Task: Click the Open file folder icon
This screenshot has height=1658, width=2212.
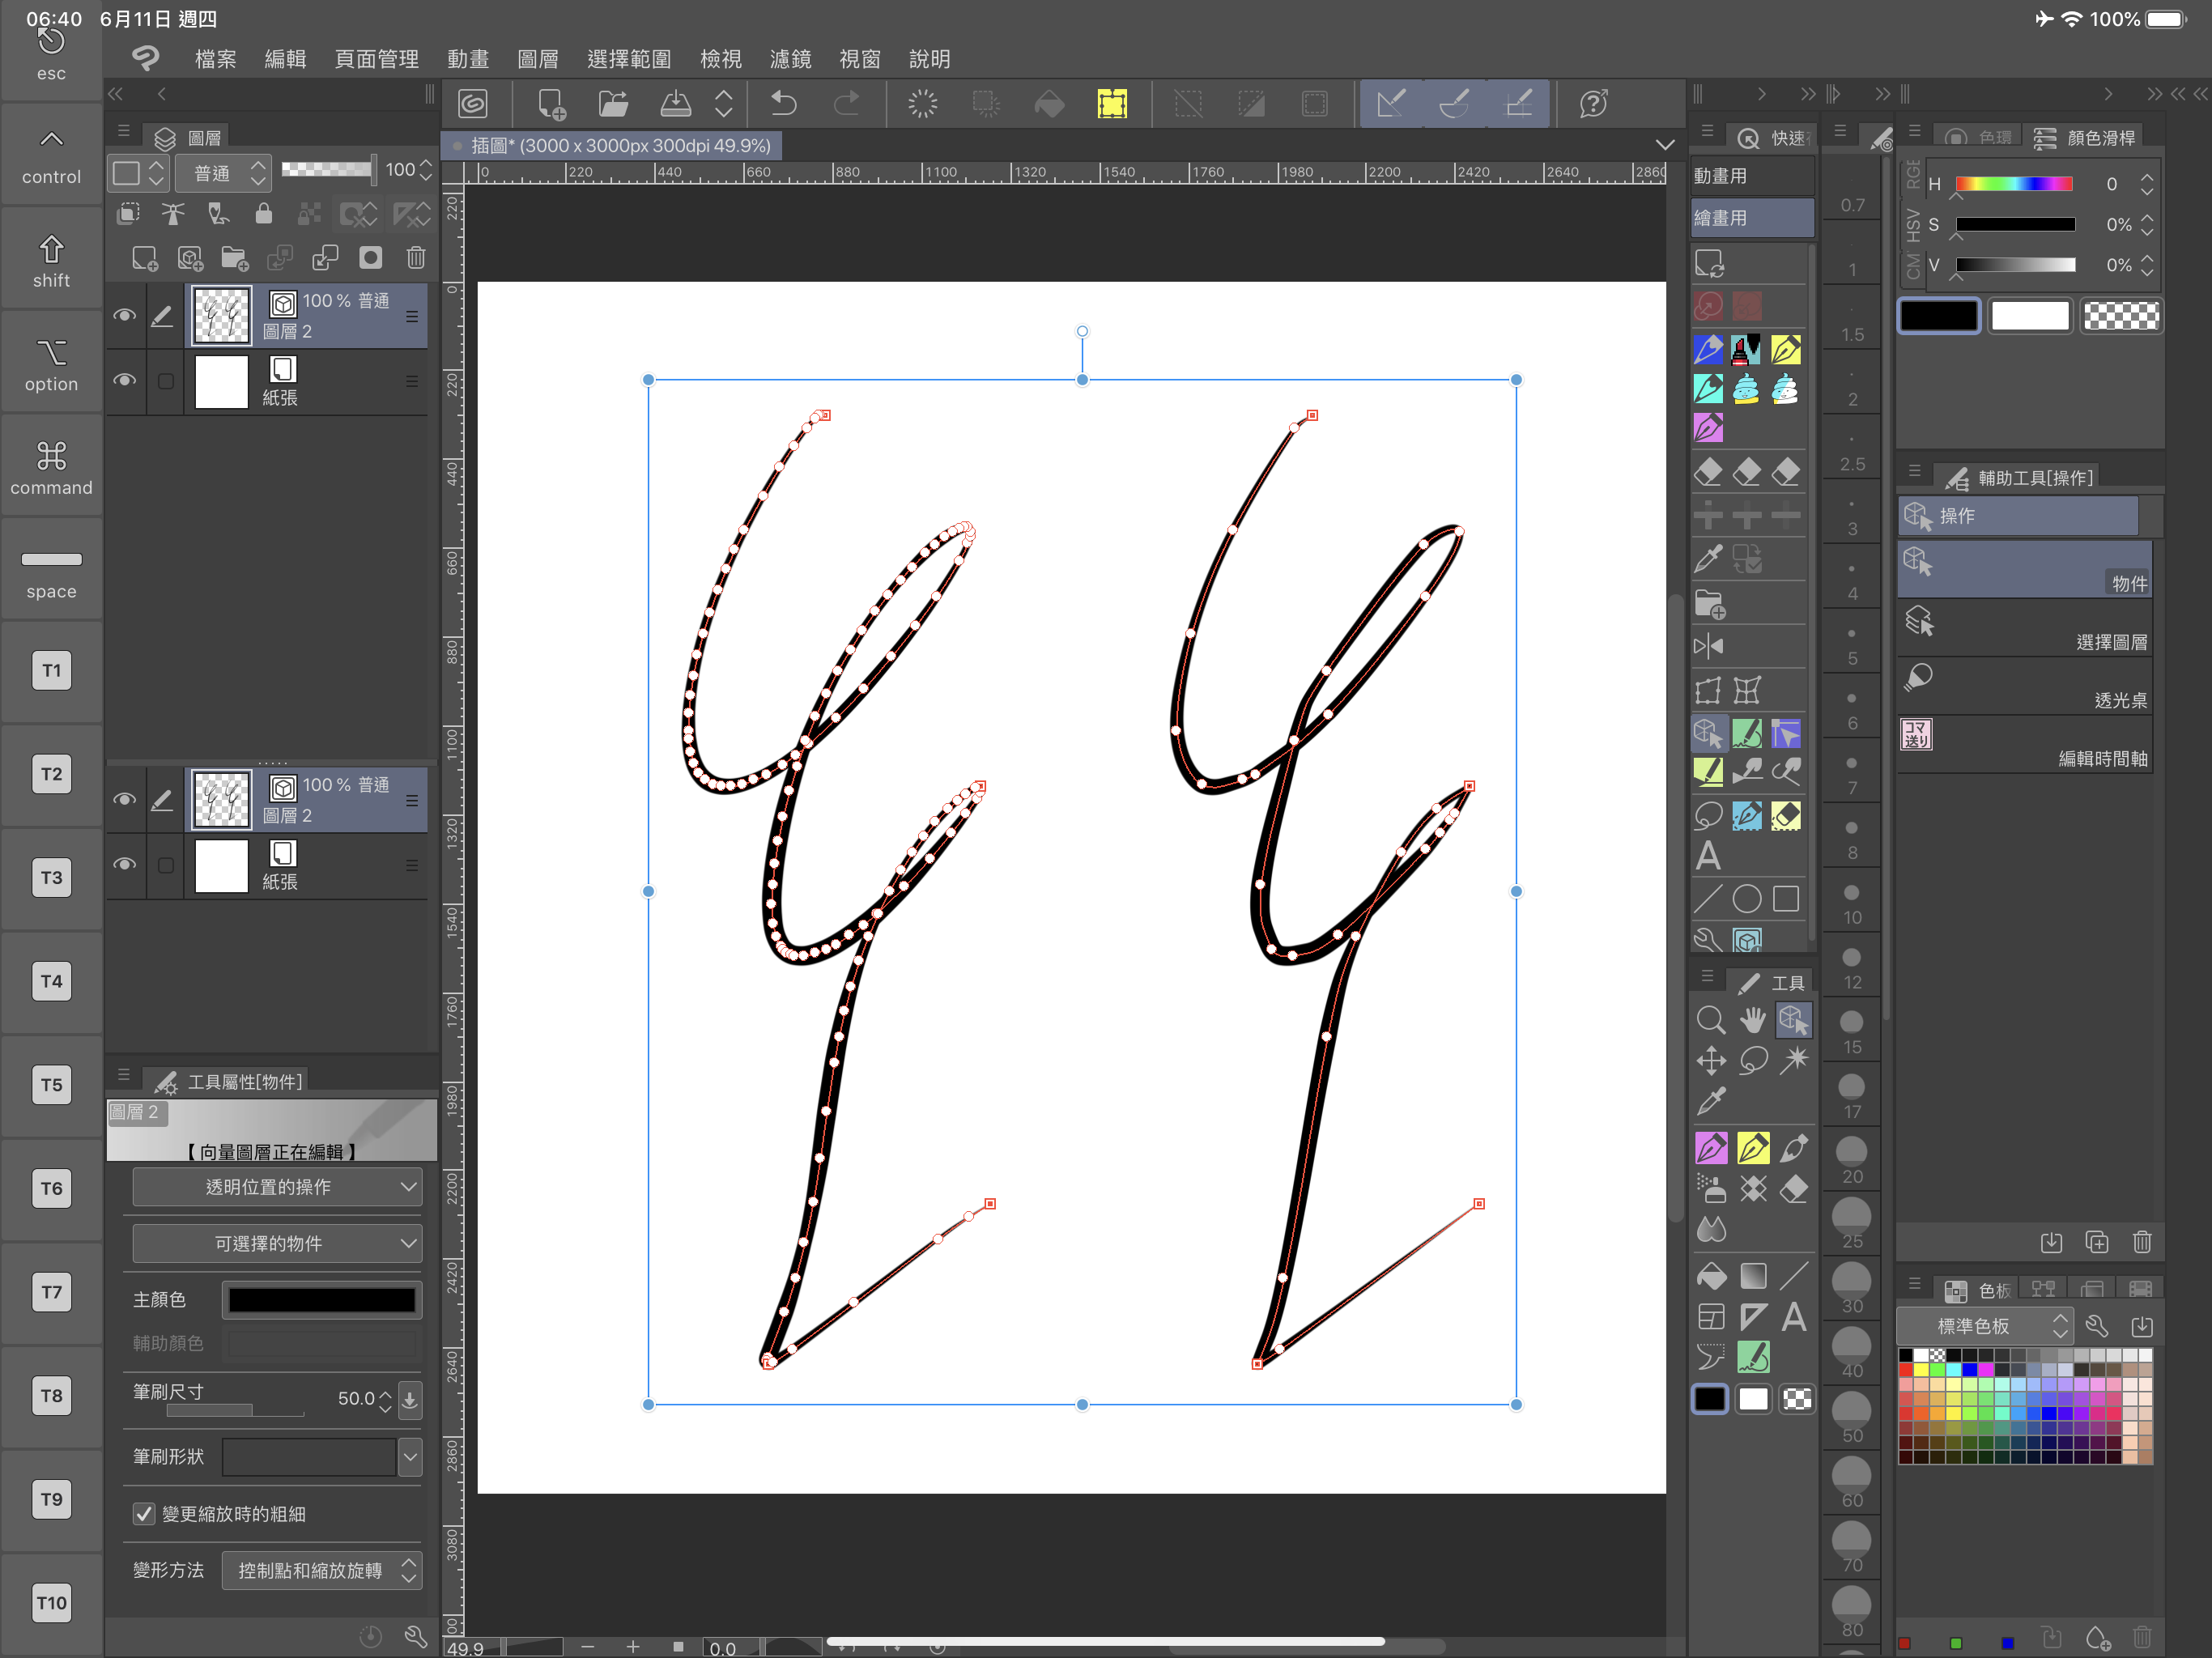Action: 613,103
